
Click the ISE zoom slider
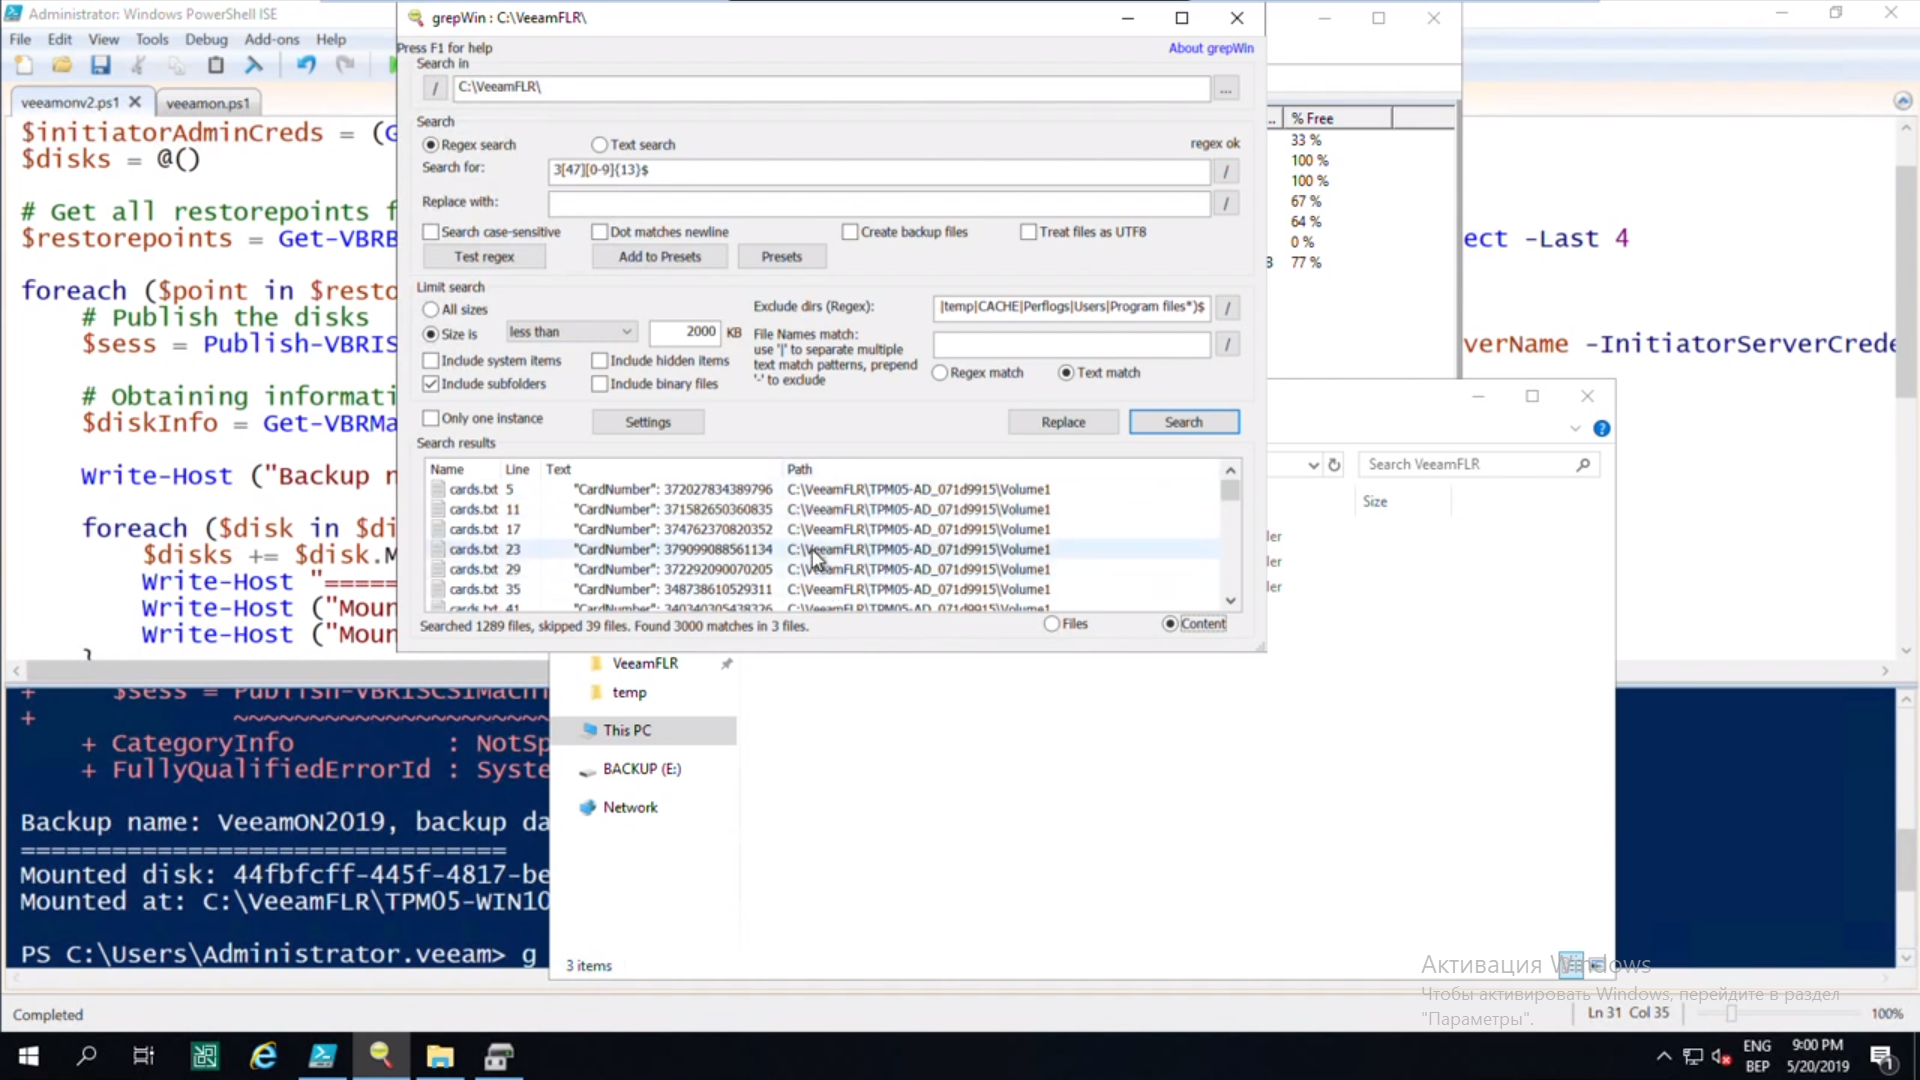[1731, 1013]
